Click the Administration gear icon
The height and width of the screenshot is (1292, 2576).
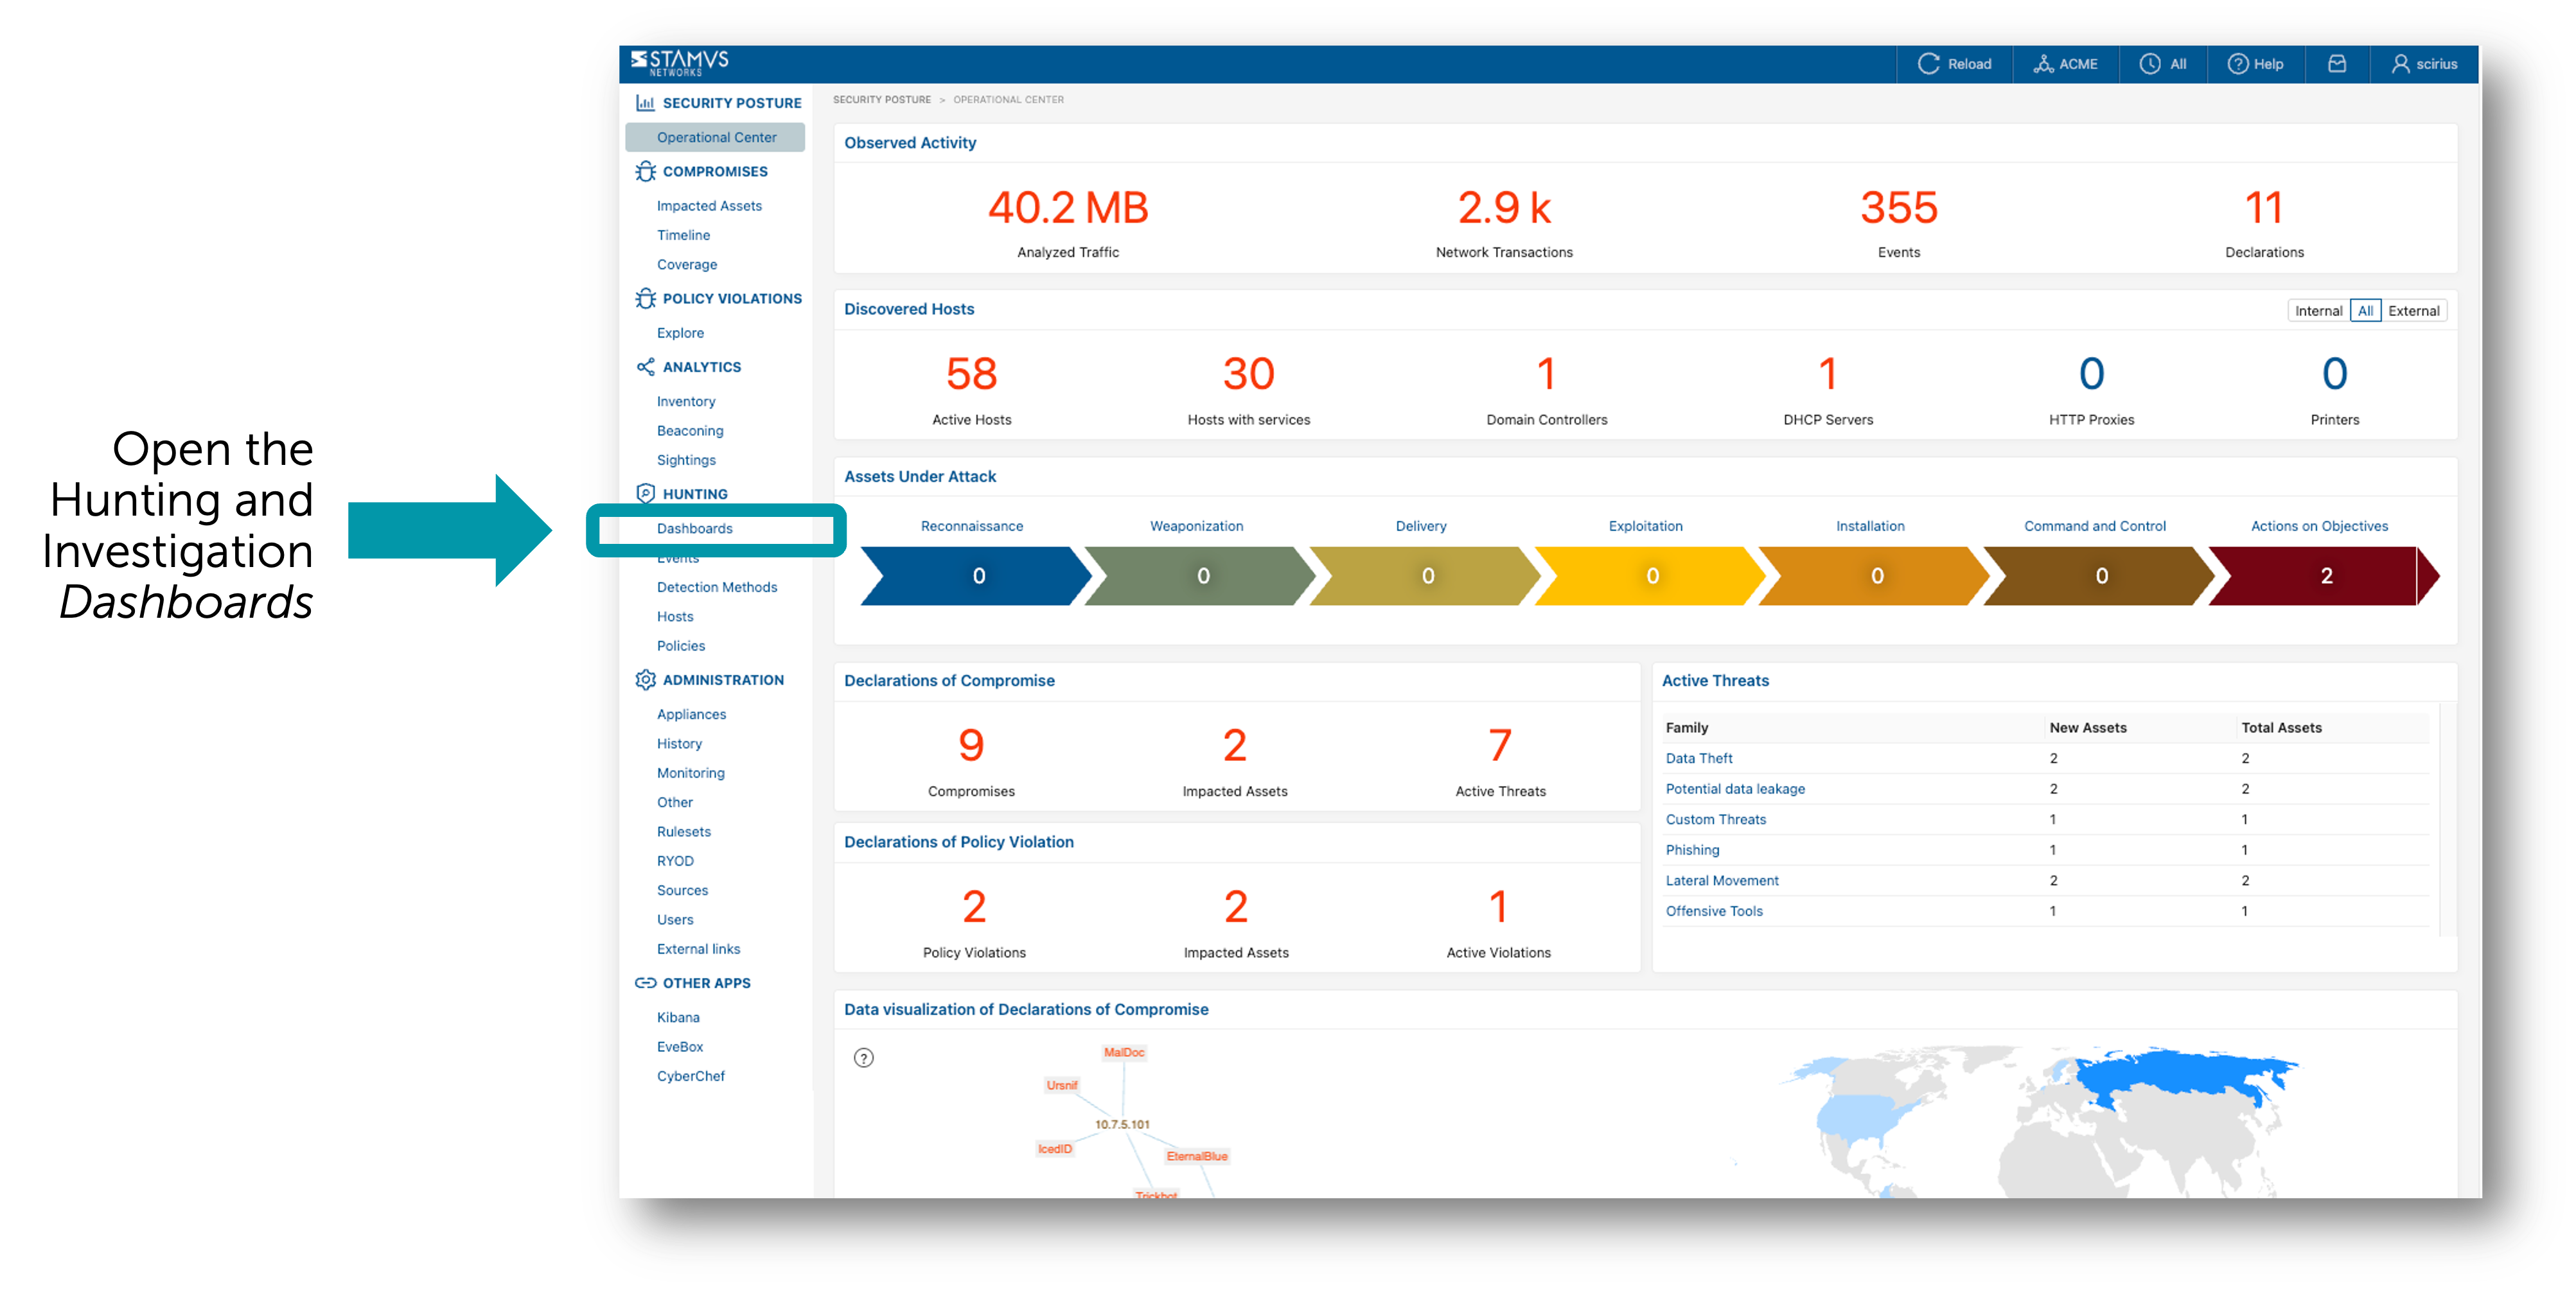(645, 680)
